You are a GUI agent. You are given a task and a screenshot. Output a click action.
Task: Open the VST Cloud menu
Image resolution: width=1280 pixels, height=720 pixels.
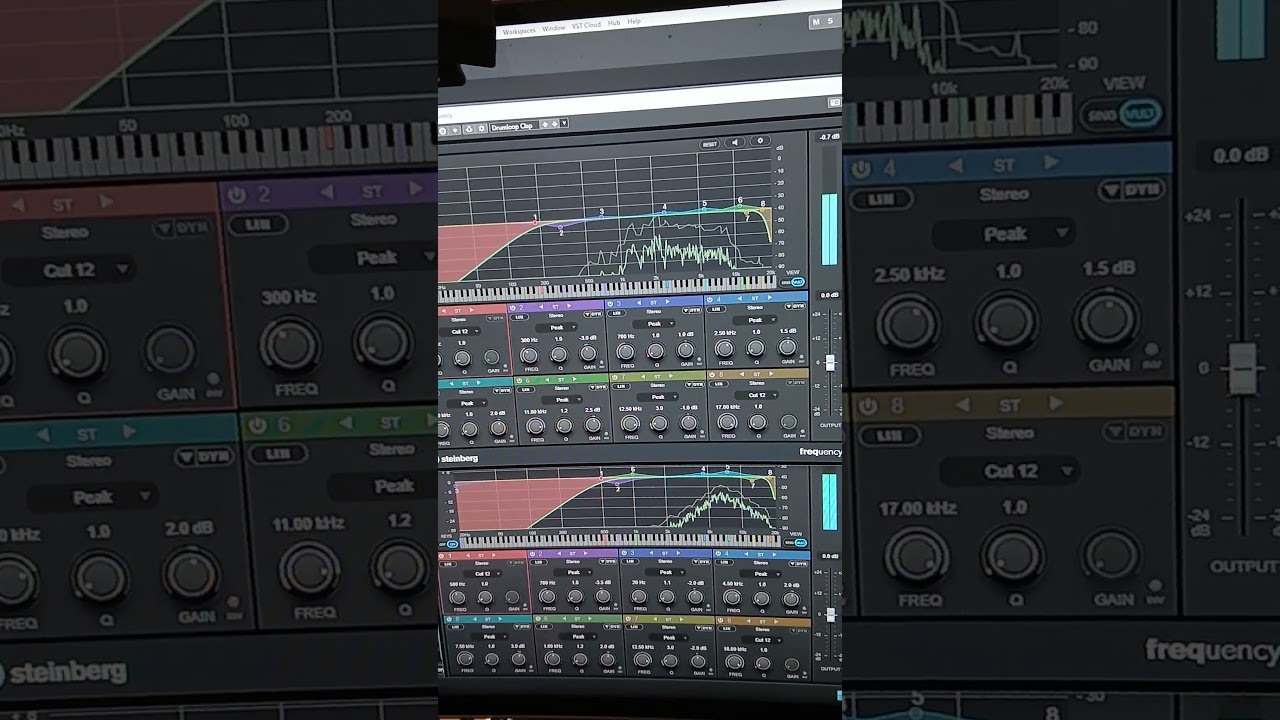point(587,24)
